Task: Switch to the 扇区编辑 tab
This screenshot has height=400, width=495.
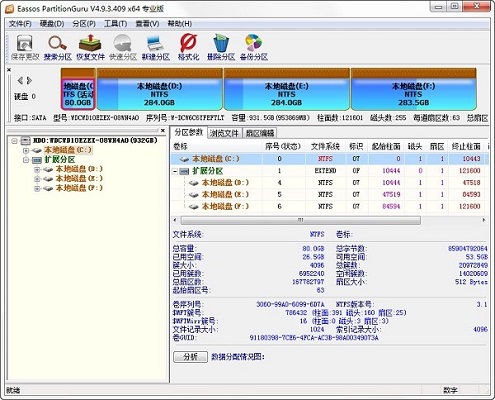Action: coord(260,133)
